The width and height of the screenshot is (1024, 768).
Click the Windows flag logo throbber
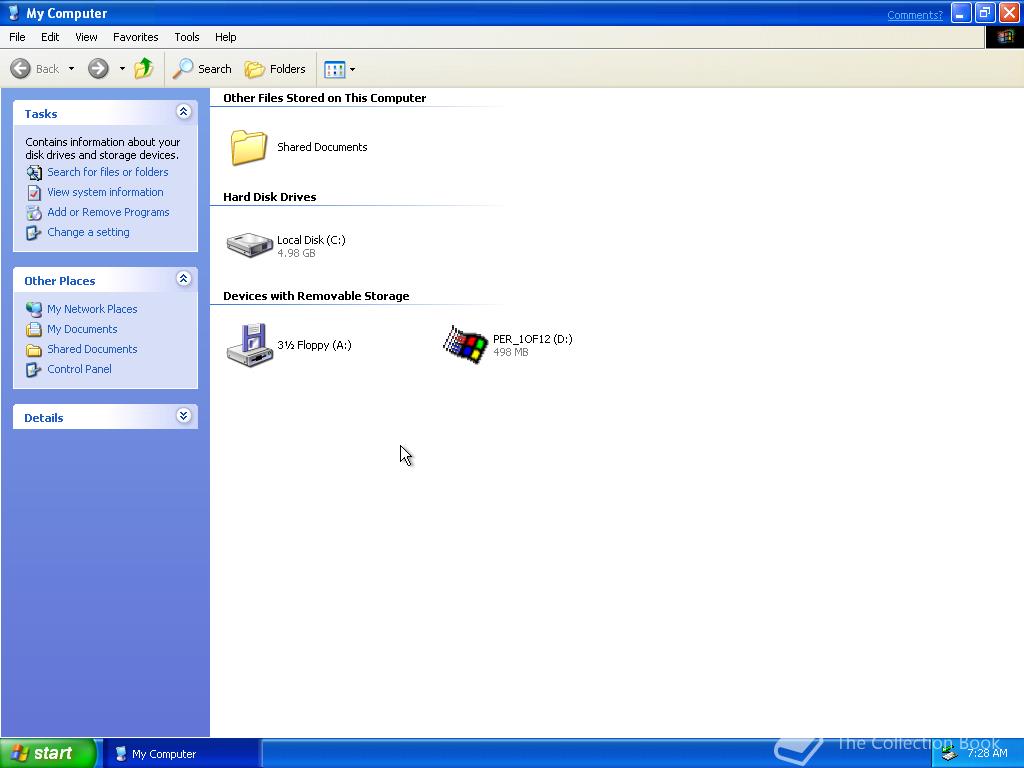(x=1004, y=37)
